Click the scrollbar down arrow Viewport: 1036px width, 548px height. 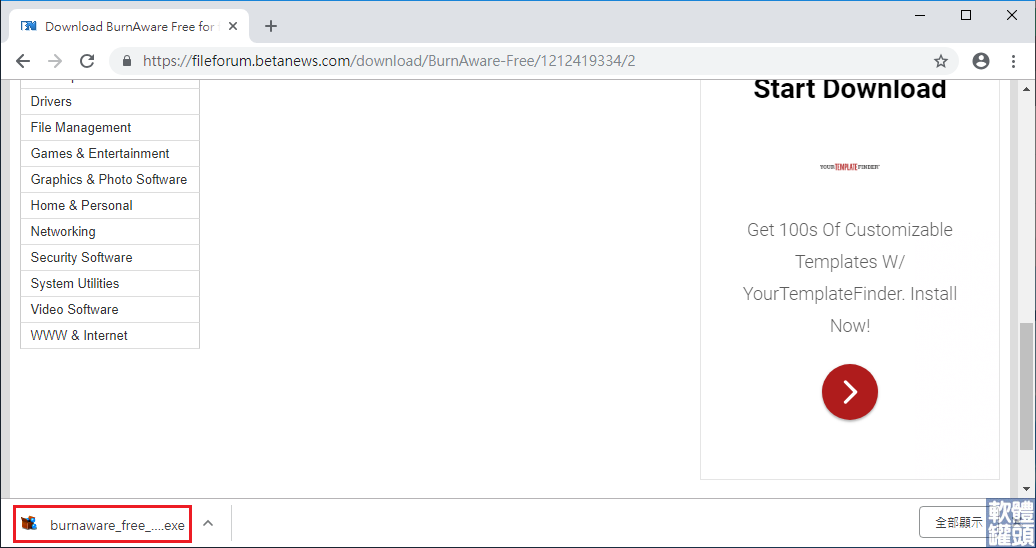coord(1027,489)
